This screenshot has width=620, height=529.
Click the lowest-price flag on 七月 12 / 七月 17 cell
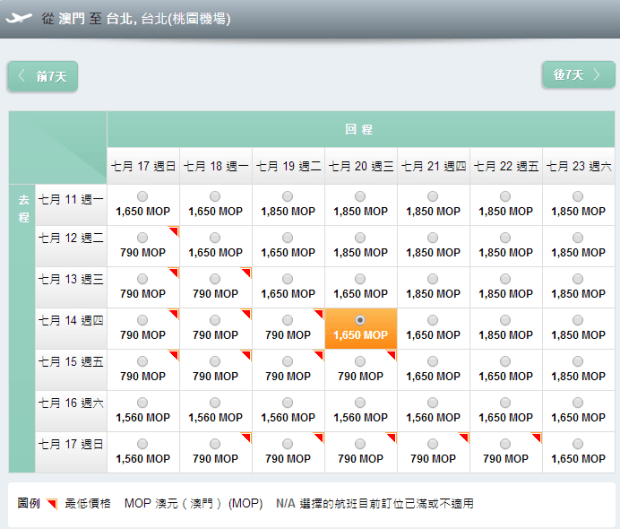point(174,231)
